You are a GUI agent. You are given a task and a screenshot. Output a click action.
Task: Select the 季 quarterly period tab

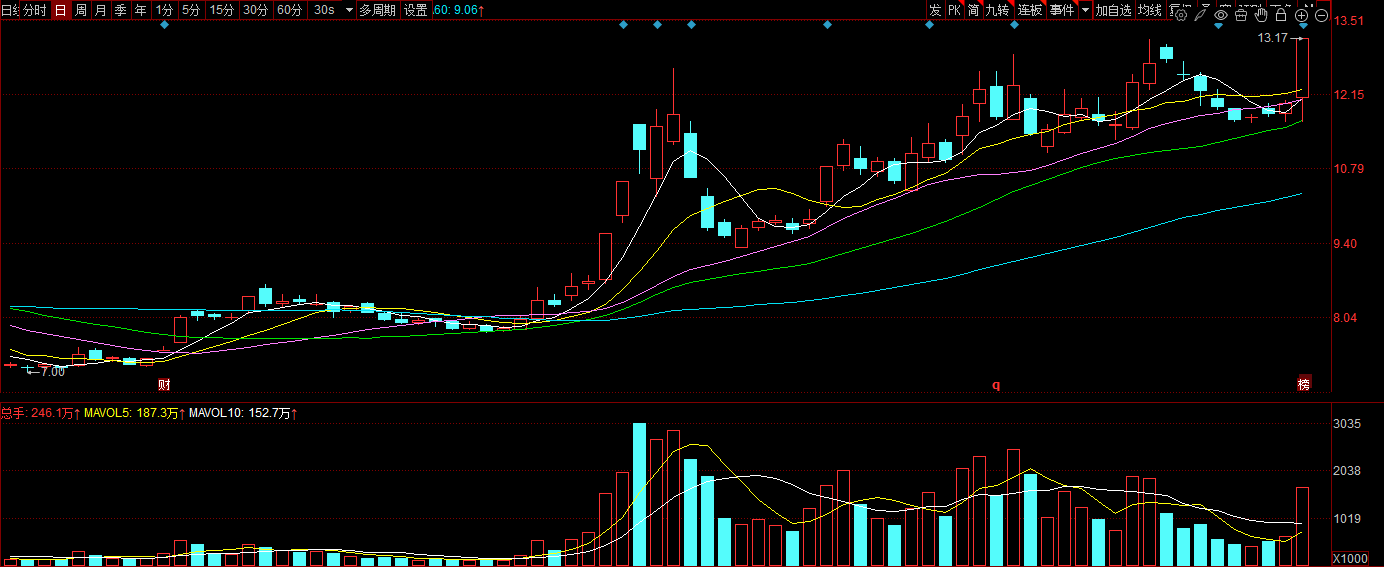[x=121, y=10]
